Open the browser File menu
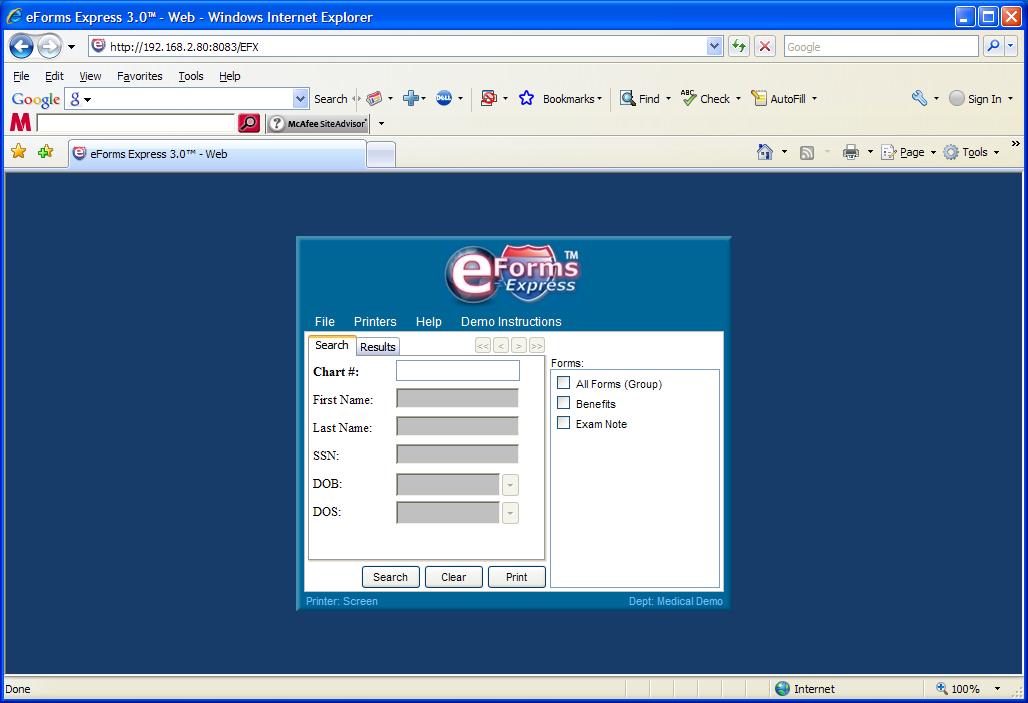 pyautogui.click(x=21, y=76)
